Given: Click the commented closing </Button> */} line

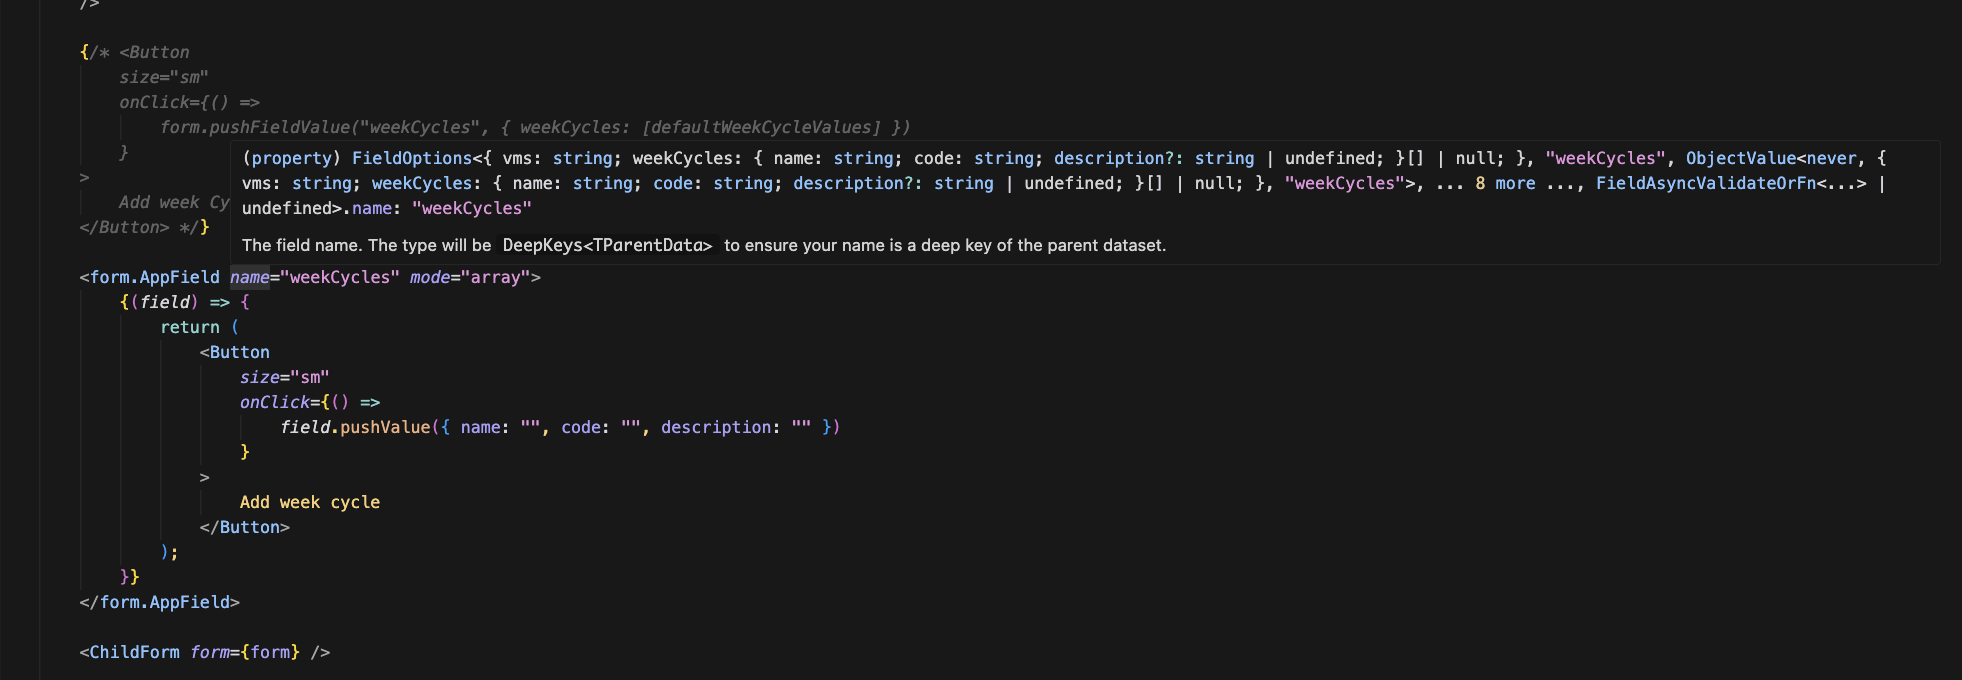Looking at the screenshot, I should (145, 227).
